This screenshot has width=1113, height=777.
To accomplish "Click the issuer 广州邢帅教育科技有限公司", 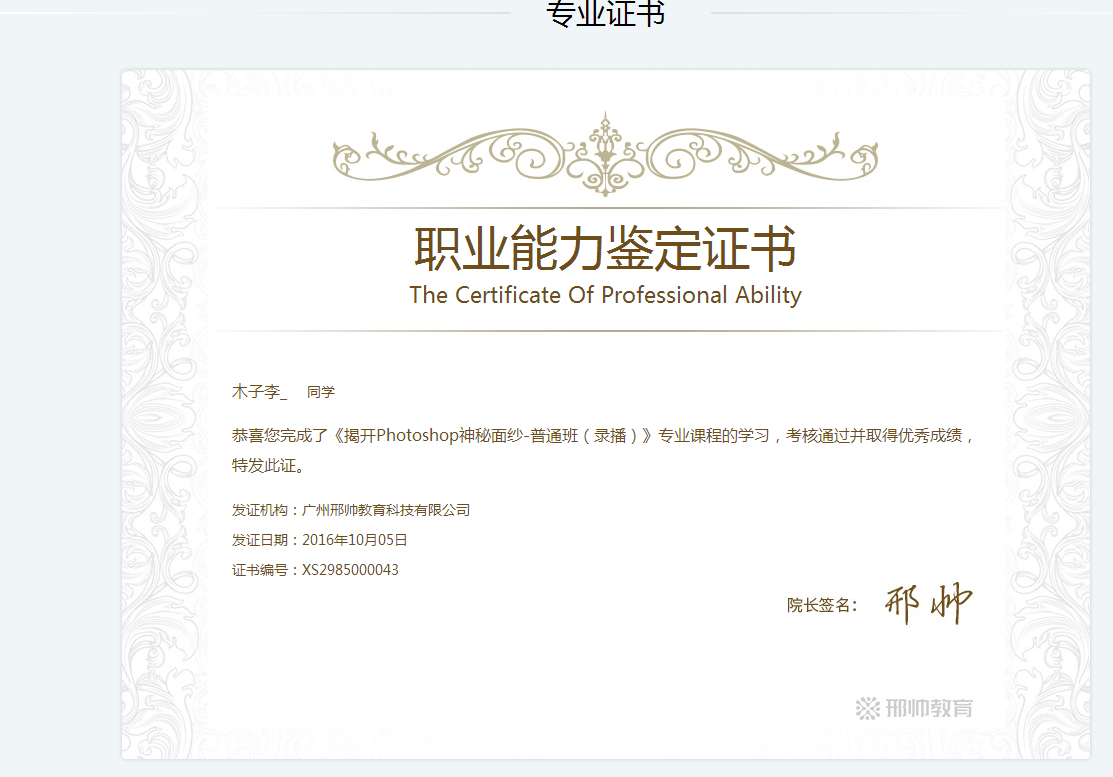I will pos(386,510).
